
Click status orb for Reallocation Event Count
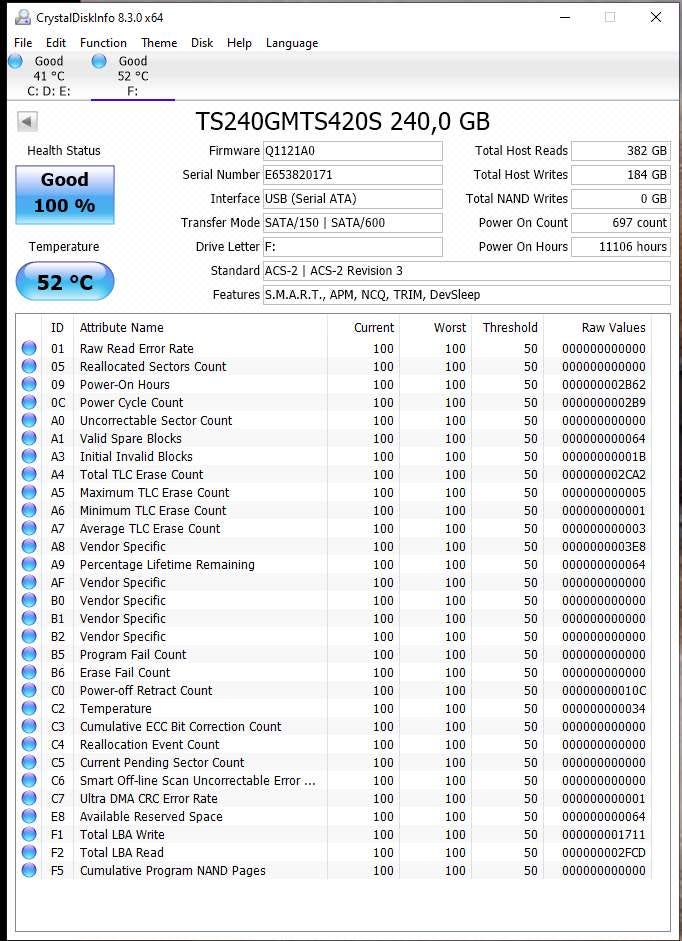pos(29,744)
